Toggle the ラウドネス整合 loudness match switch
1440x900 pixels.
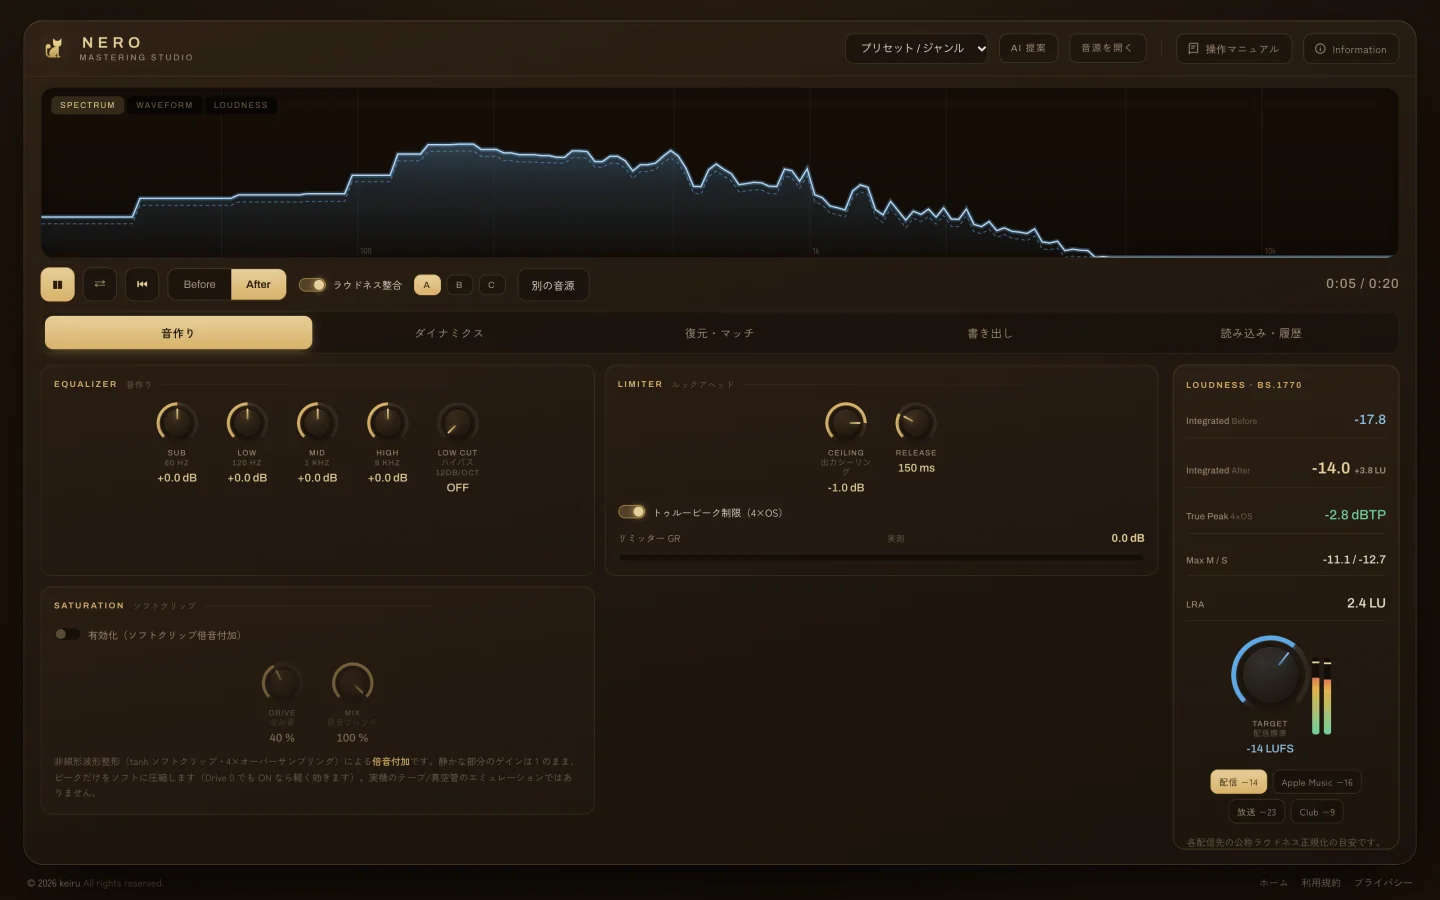[x=312, y=285]
